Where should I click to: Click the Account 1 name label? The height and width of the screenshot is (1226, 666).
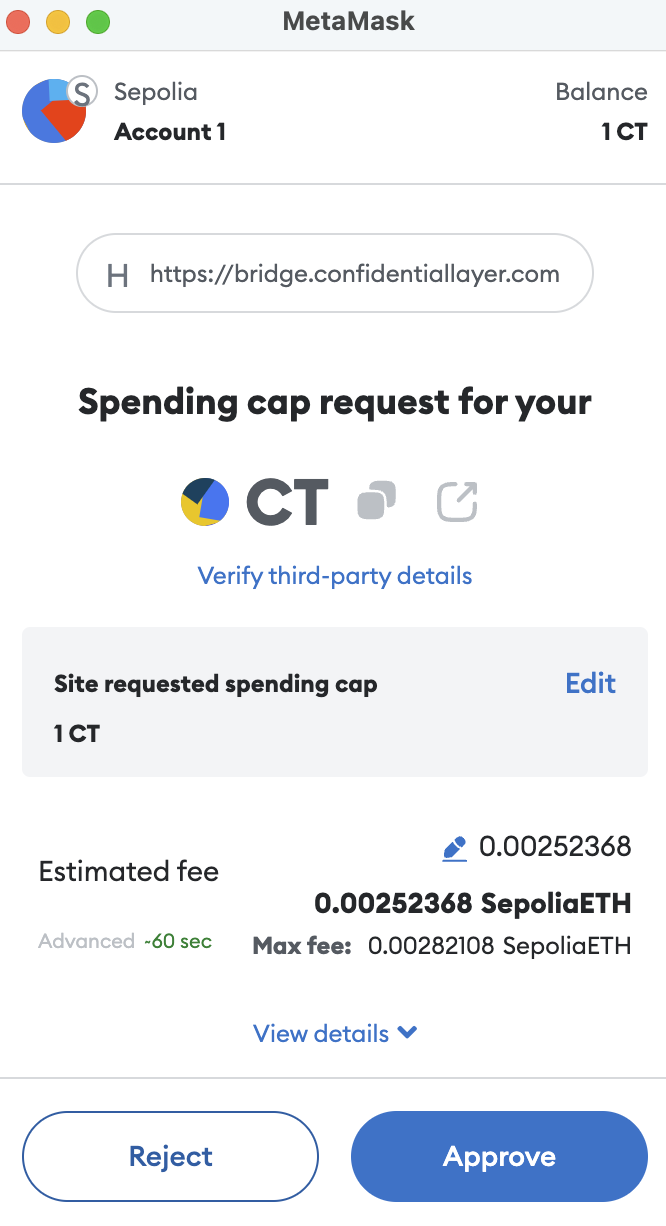click(x=170, y=132)
